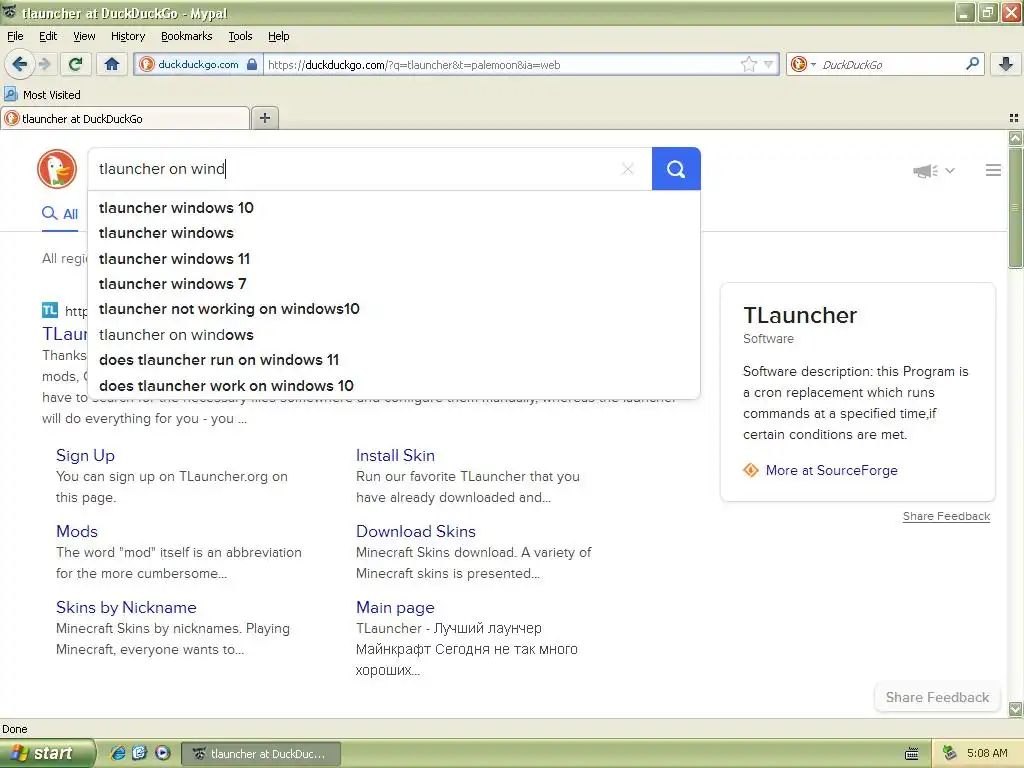This screenshot has width=1024, height=768.
Task: Reload the current page
Action: [75, 64]
